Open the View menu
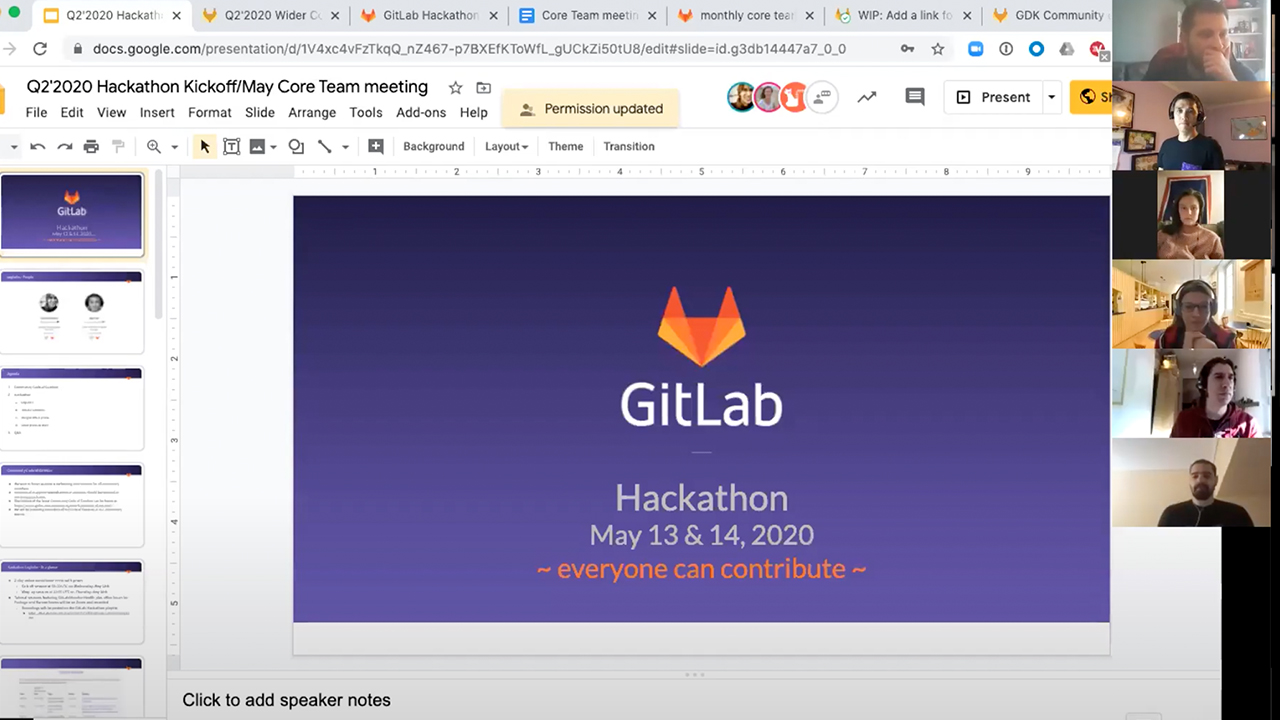Viewport: 1280px width, 720px height. 111,112
